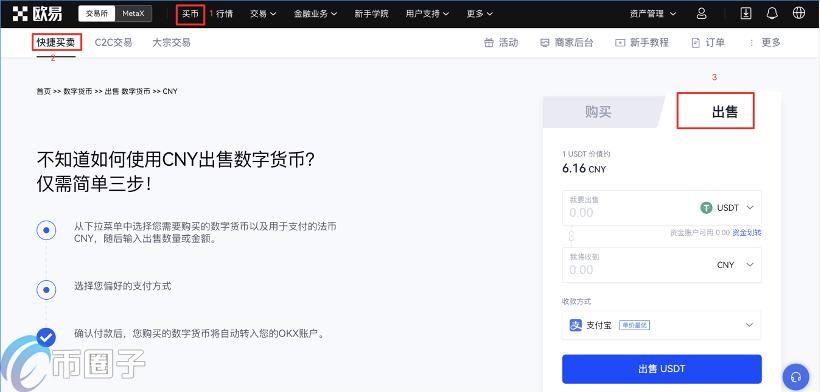Open the user profile icon
820x392 pixels.
pyautogui.click(x=702, y=14)
